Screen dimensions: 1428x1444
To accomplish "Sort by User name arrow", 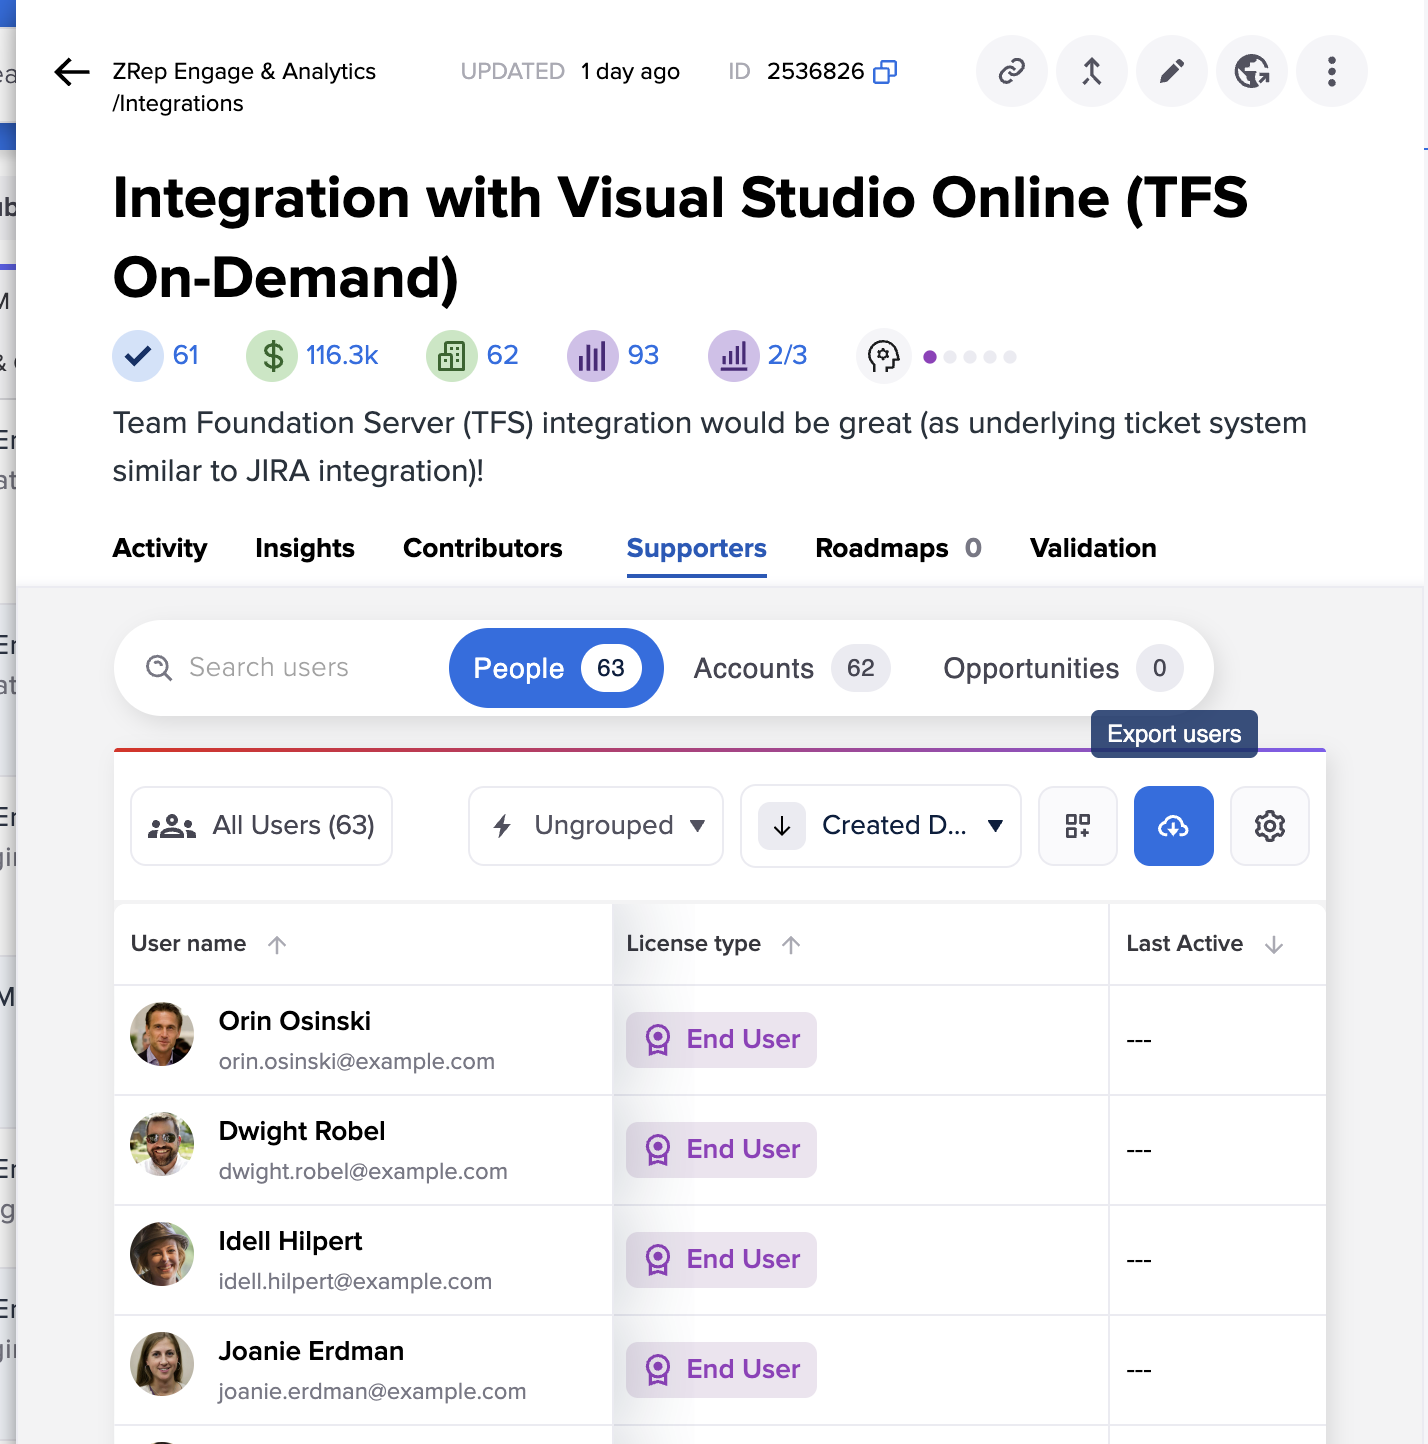I will (x=277, y=944).
